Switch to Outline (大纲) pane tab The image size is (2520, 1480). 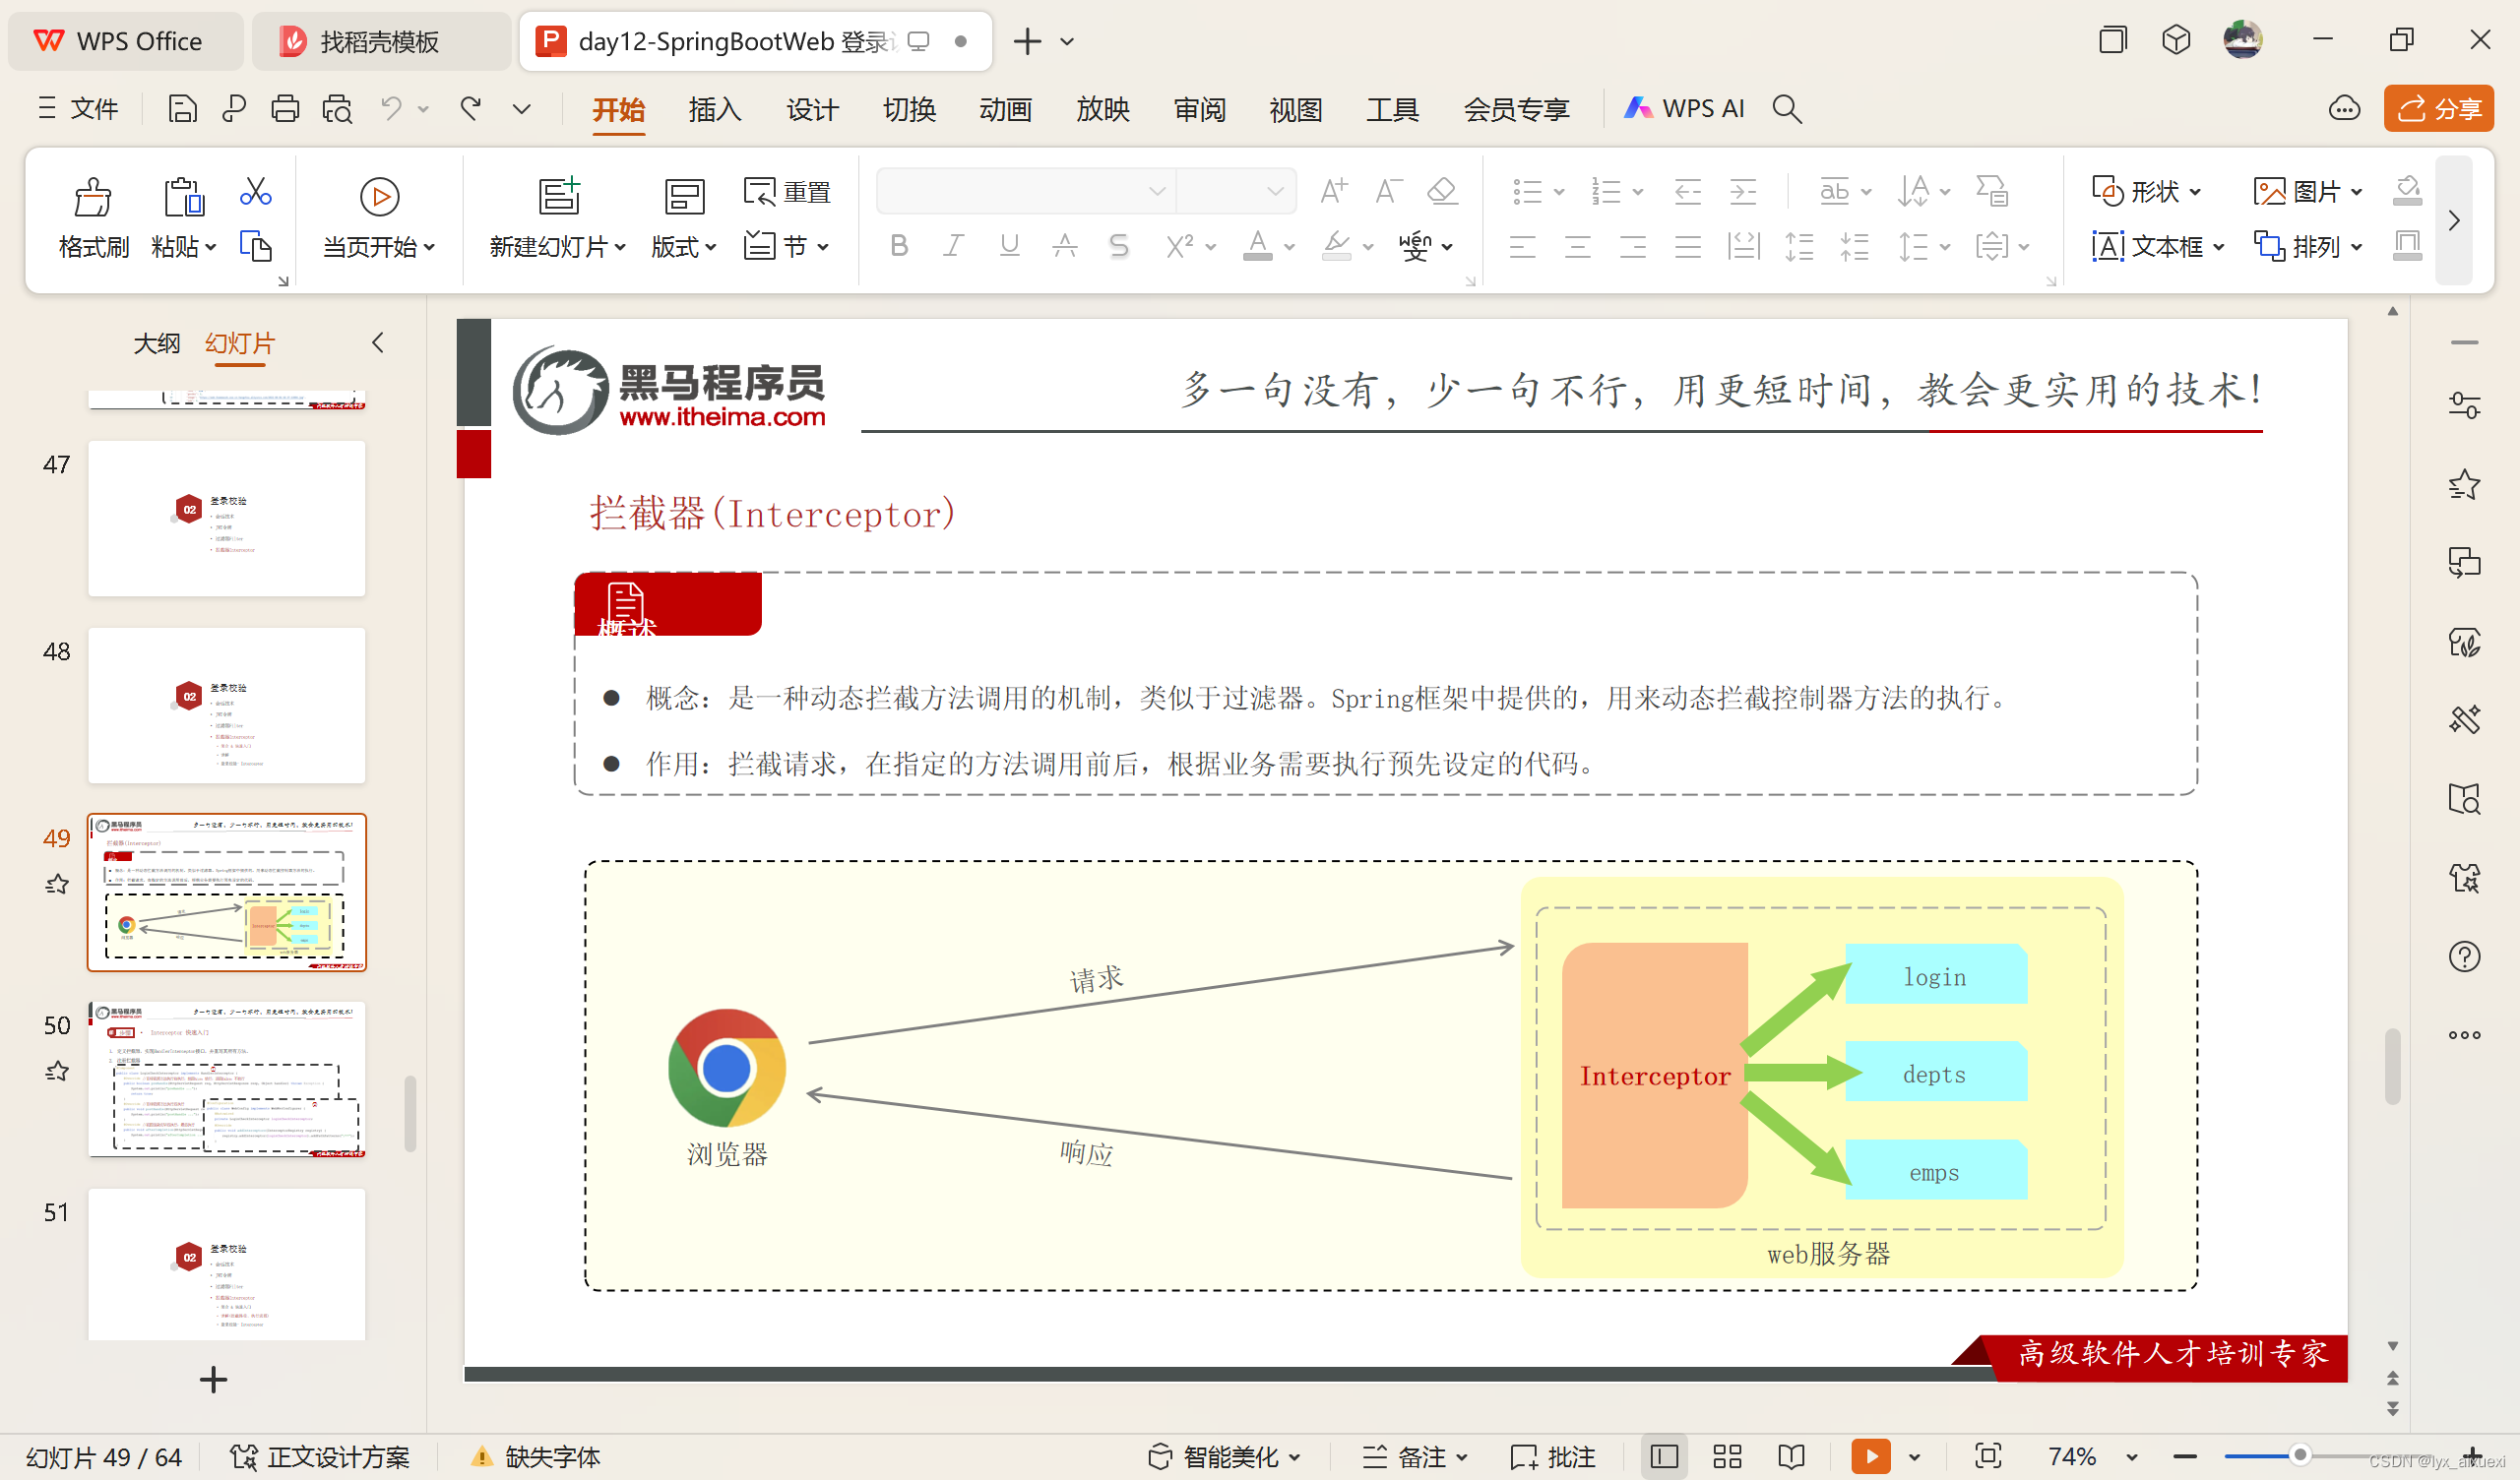point(156,343)
